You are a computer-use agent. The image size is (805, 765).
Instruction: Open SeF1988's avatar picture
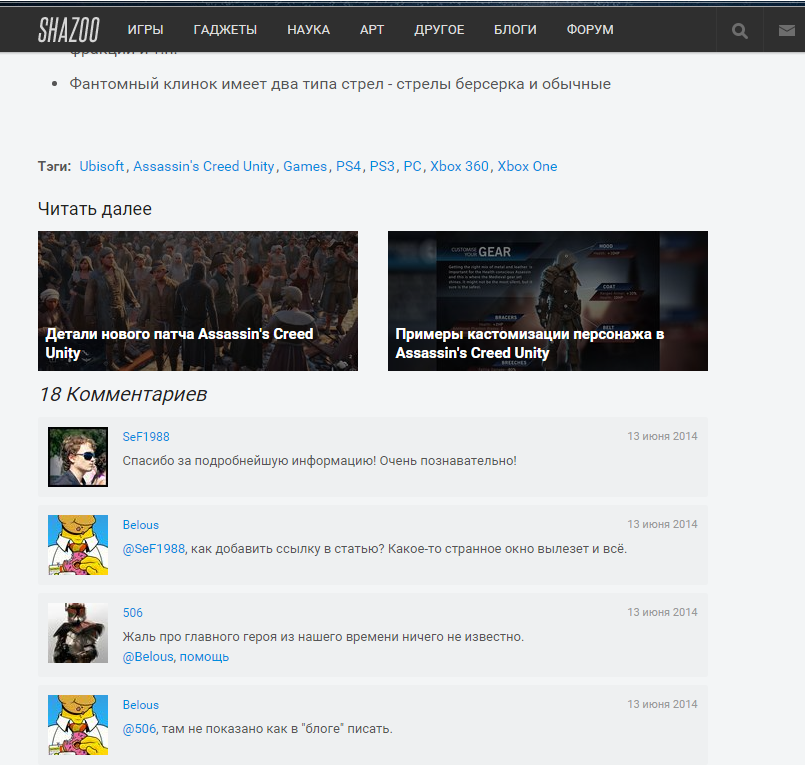pyautogui.click(x=78, y=457)
